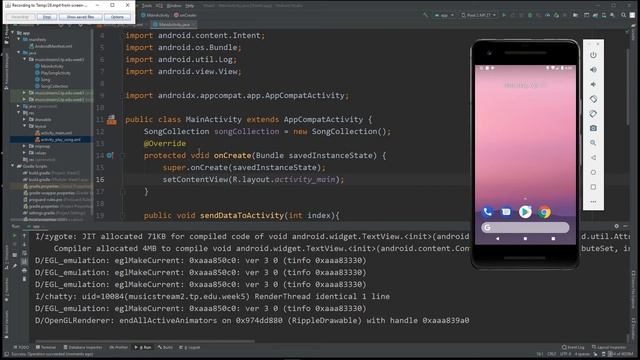Click the clear all trash icon in Run panel
This screenshot has width=640, height=360.
(x=24, y=279)
